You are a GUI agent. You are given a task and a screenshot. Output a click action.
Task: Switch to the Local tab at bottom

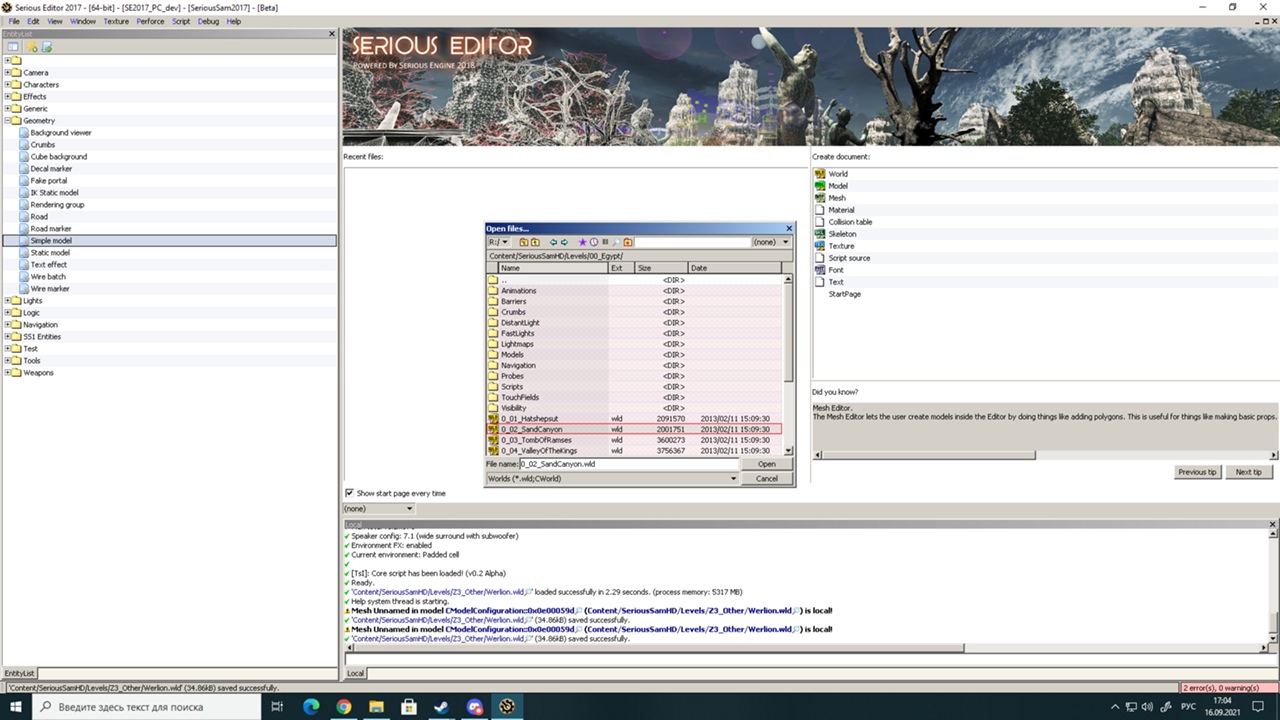355,673
